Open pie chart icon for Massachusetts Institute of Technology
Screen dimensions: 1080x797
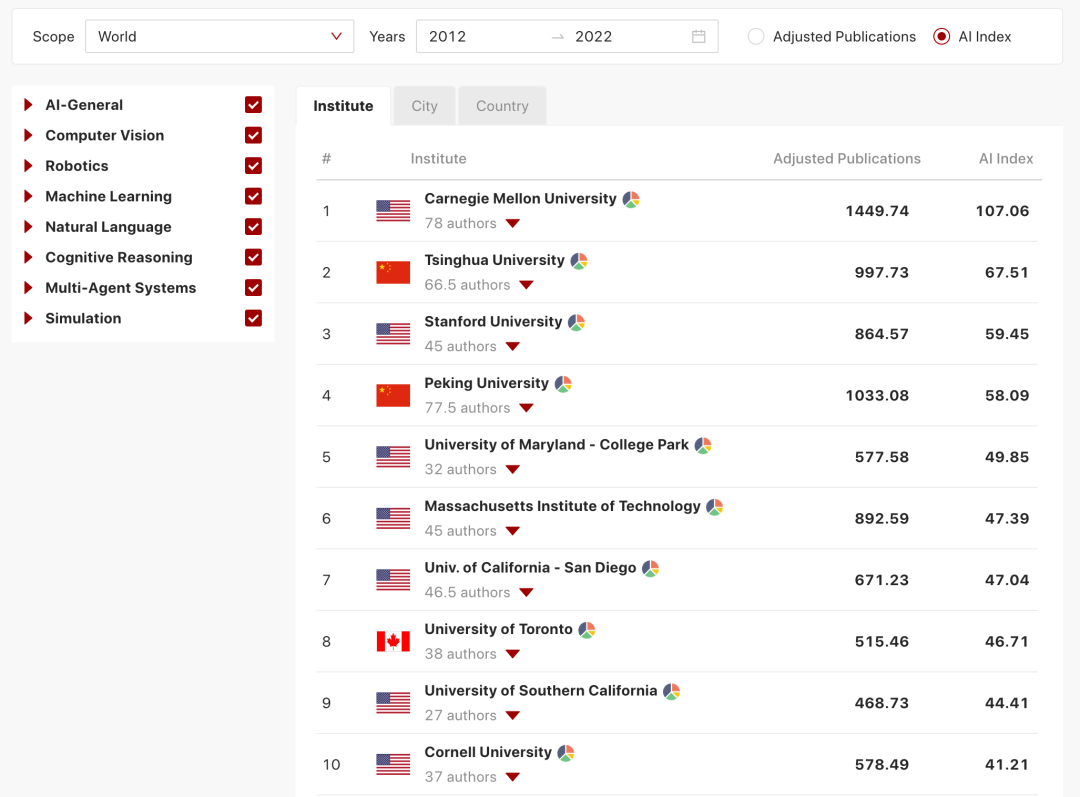[715, 507]
